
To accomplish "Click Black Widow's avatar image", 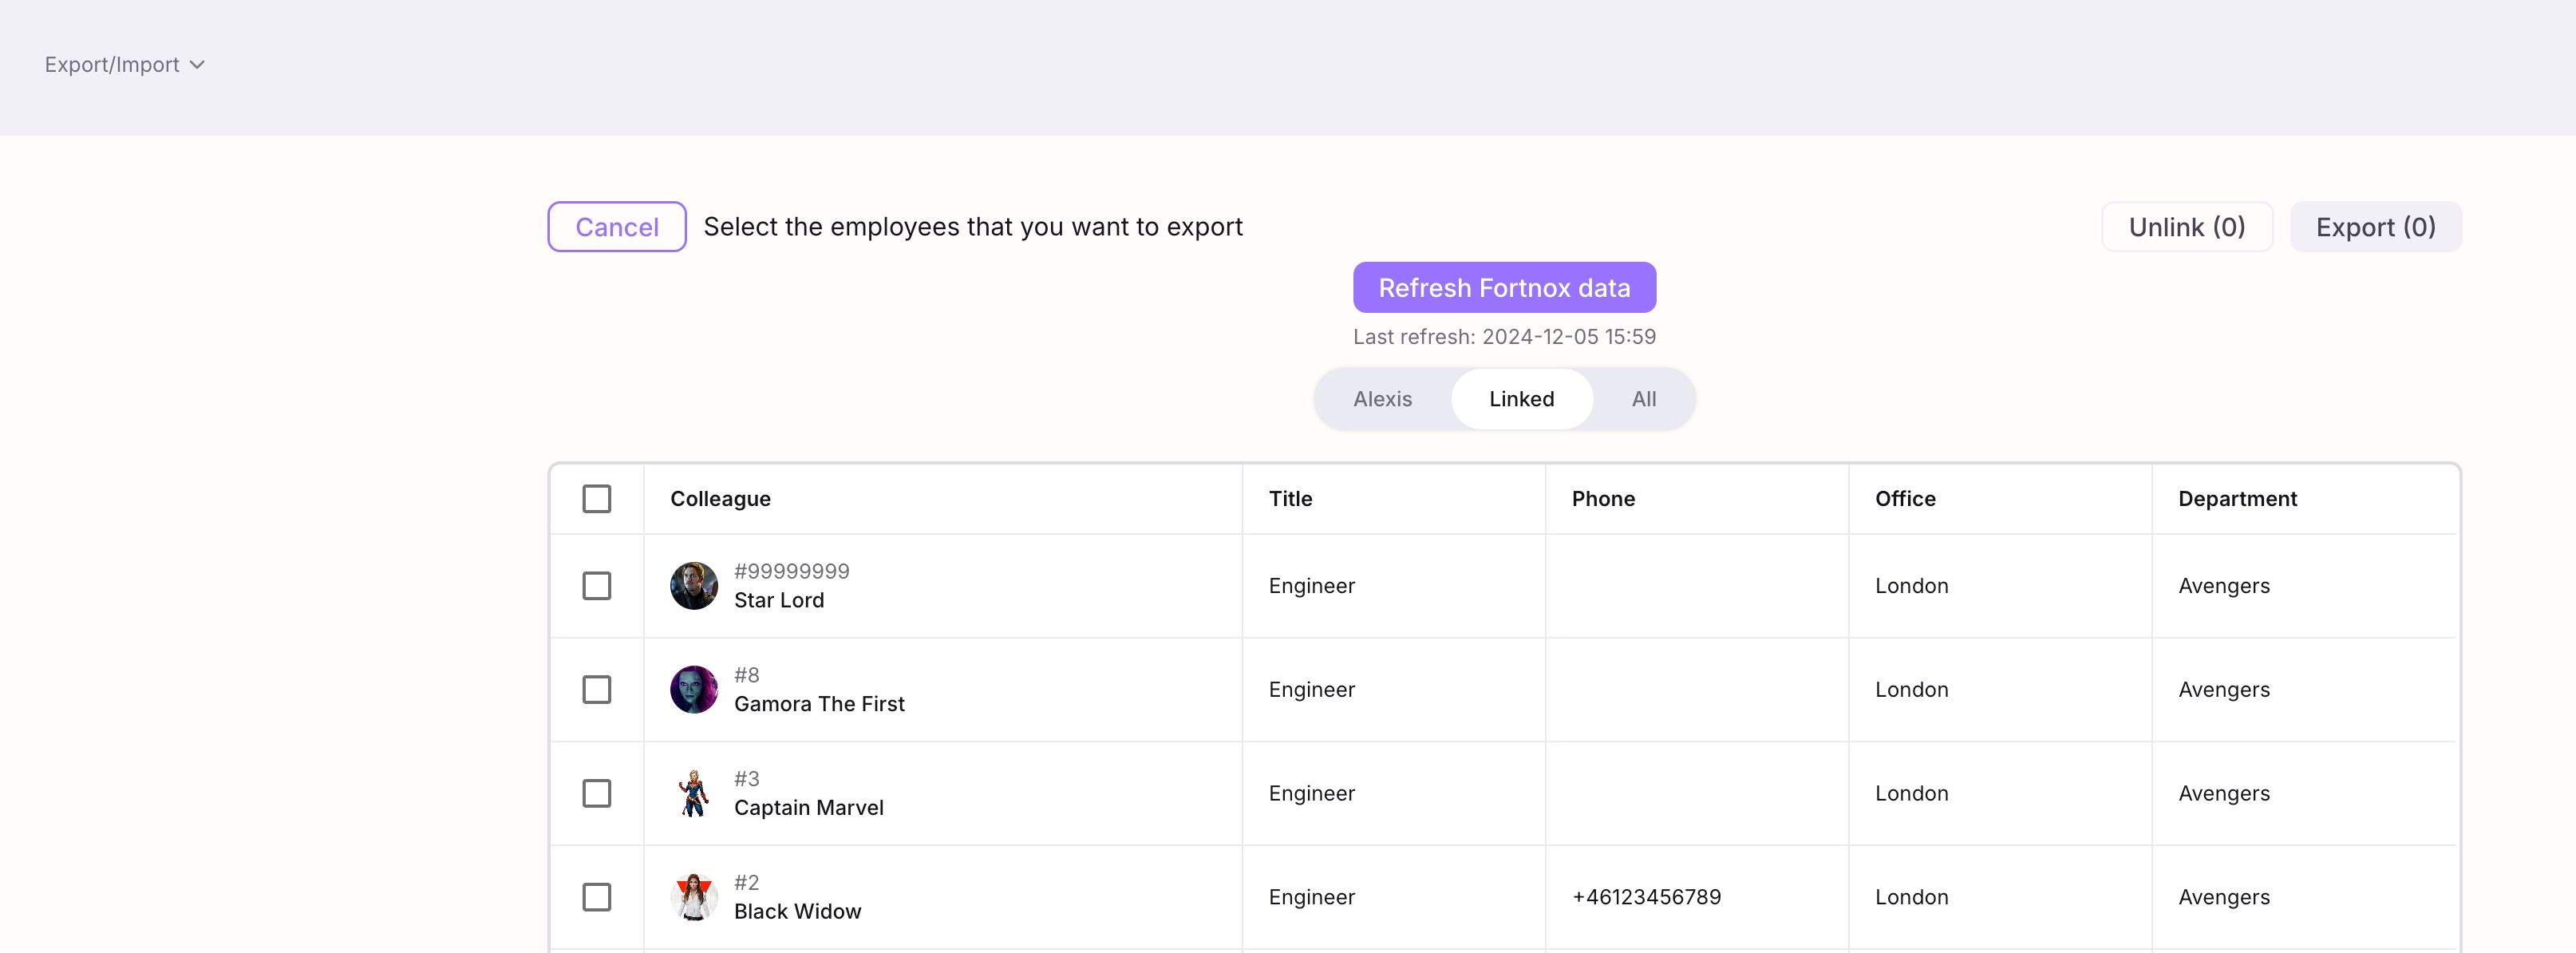I will (693, 897).
